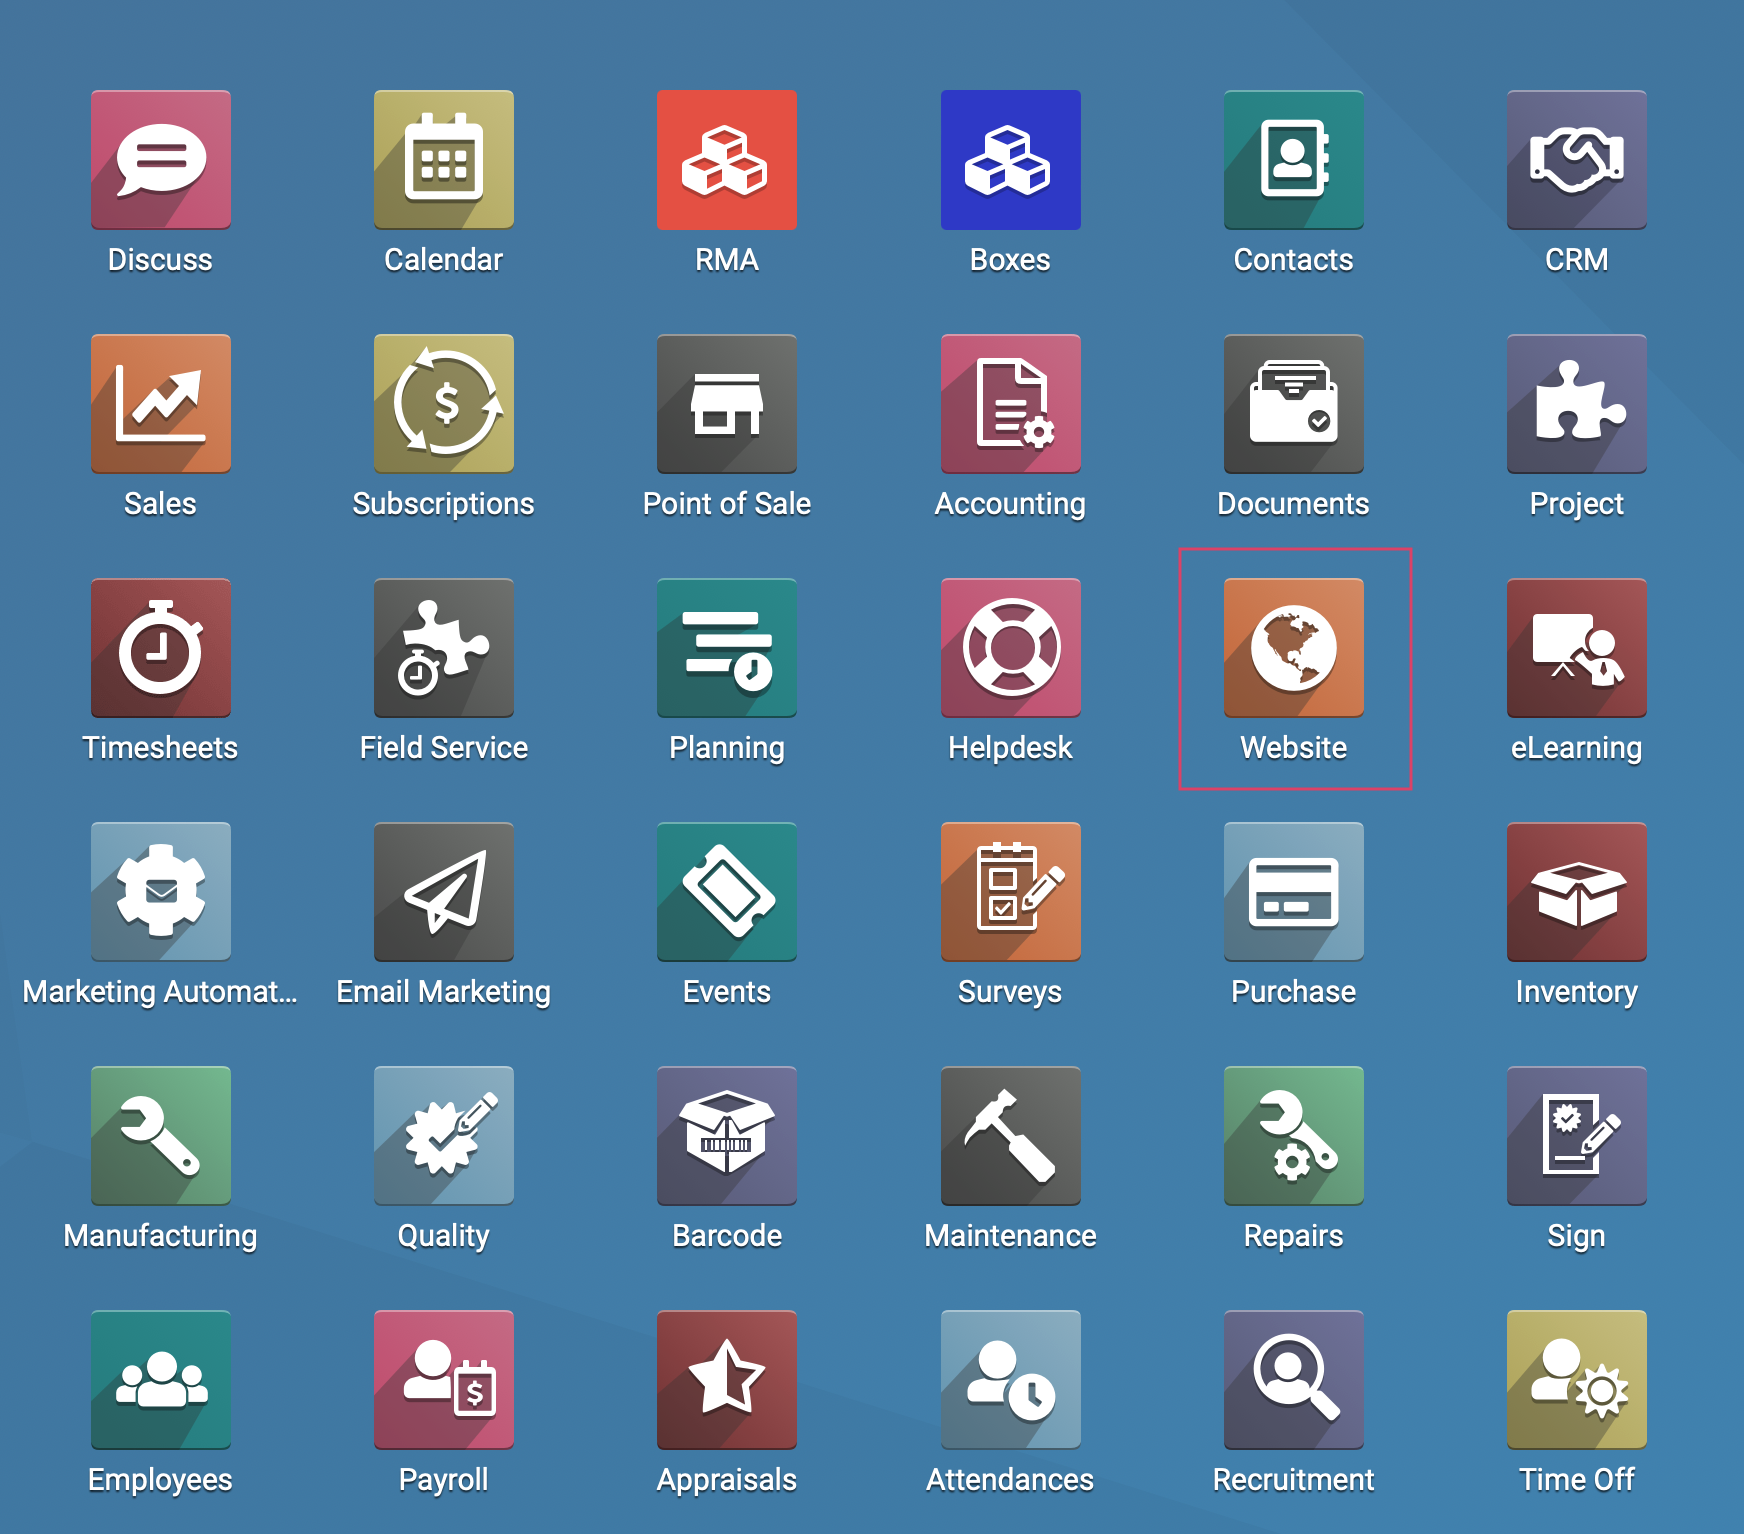The width and height of the screenshot is (1744, 1534).
Task: Open the Inventory box icon
Action: (x=1577, y=892)
